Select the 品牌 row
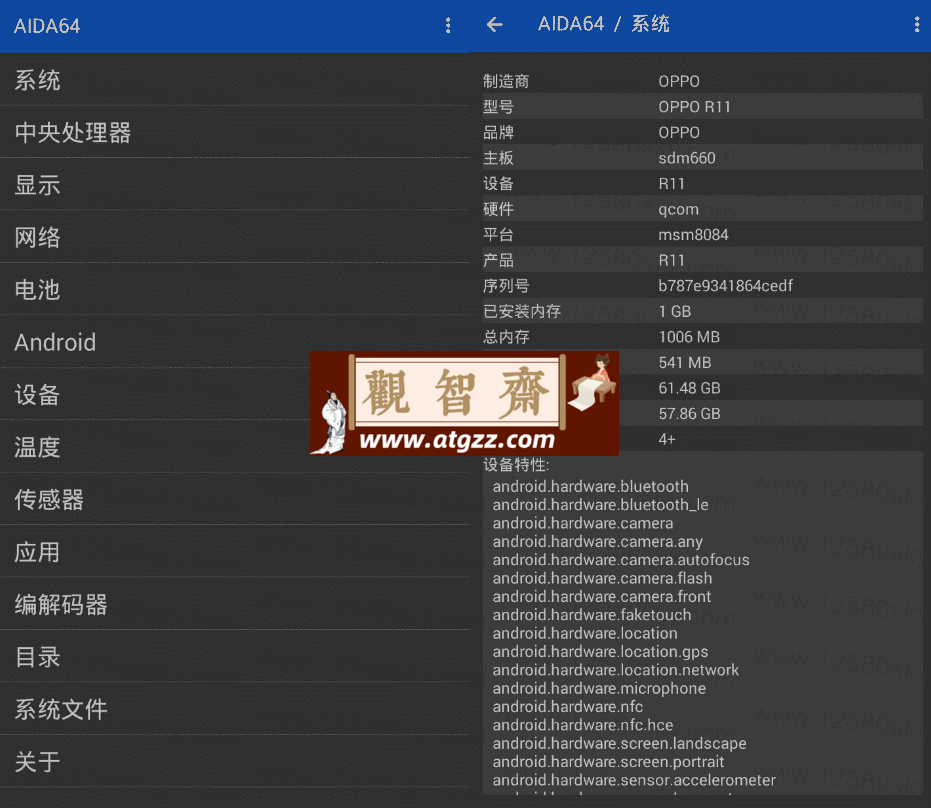Image resolution: width=931 pixels, height=808 pixels. (x=702, y=132)
